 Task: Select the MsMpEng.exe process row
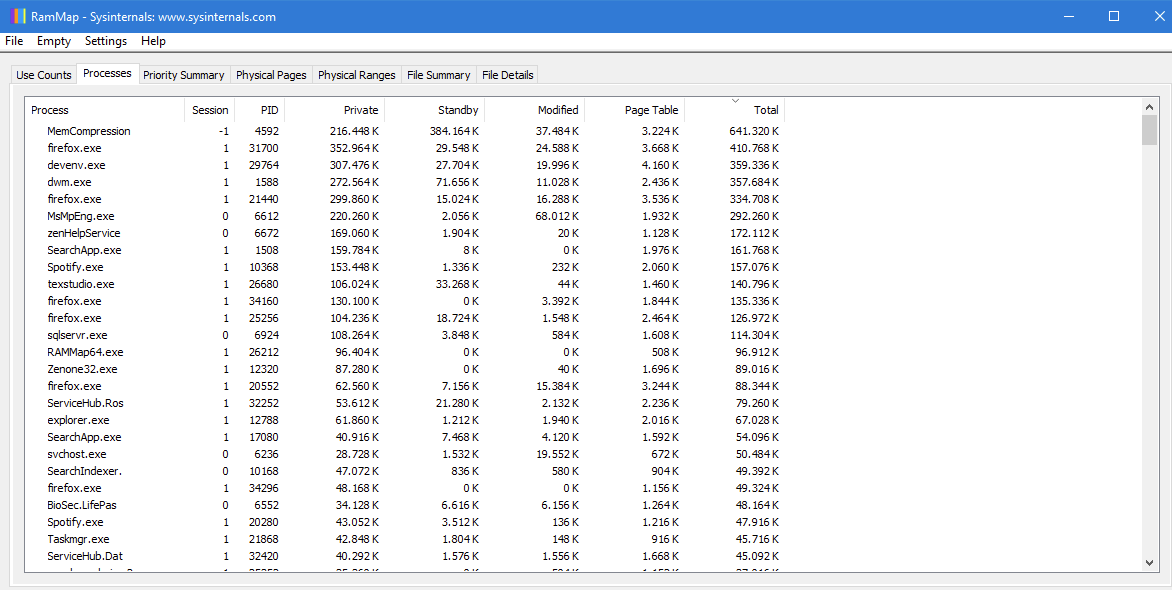click(x=404, y=216)
